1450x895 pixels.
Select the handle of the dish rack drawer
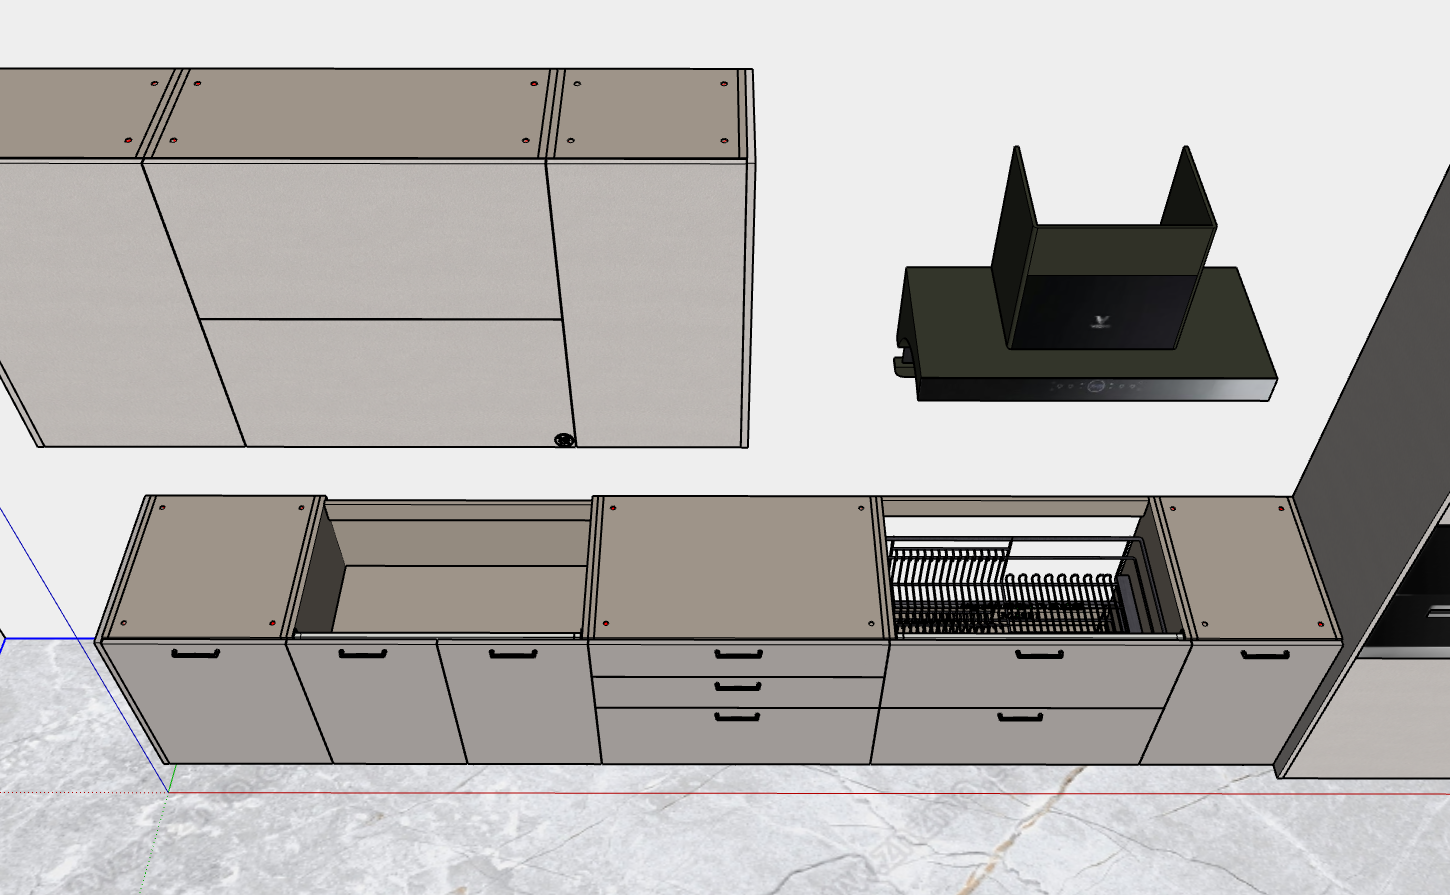pos(1040,655)
